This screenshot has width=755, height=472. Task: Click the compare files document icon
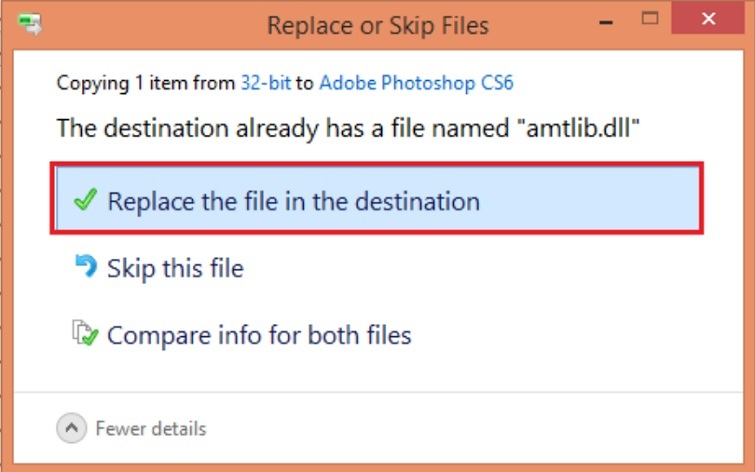[x=84, y=334]
